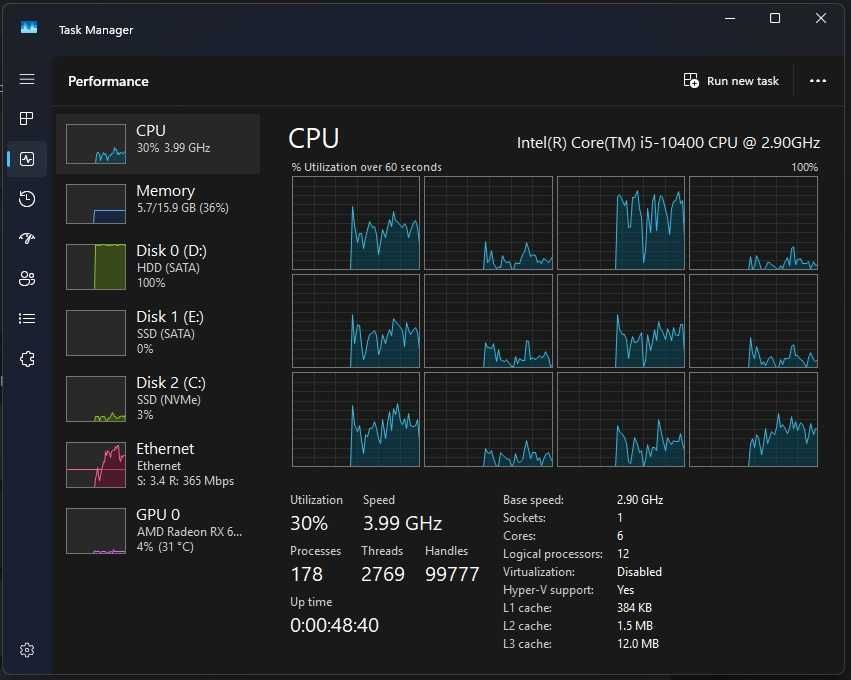Select the Performance page icon
Viewport: 851px width, 680px height.
[x=27, y=158]
